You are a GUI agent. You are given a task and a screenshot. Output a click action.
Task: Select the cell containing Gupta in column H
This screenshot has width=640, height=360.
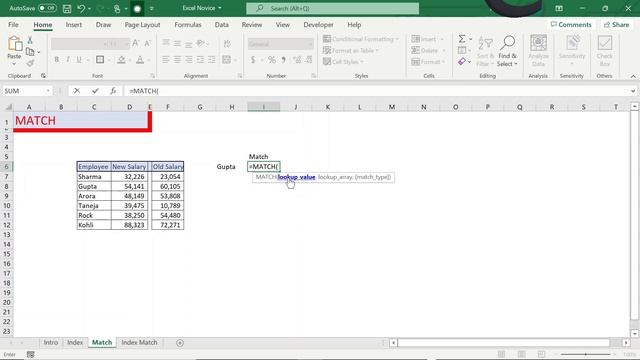231,167
